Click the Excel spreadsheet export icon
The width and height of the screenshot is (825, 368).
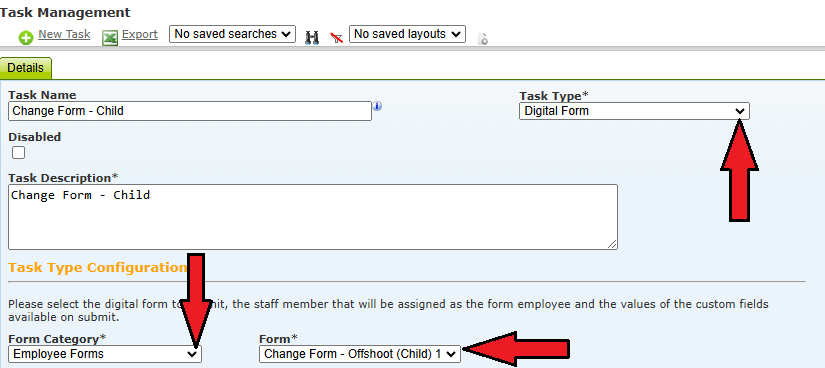[x=109, y=38]
